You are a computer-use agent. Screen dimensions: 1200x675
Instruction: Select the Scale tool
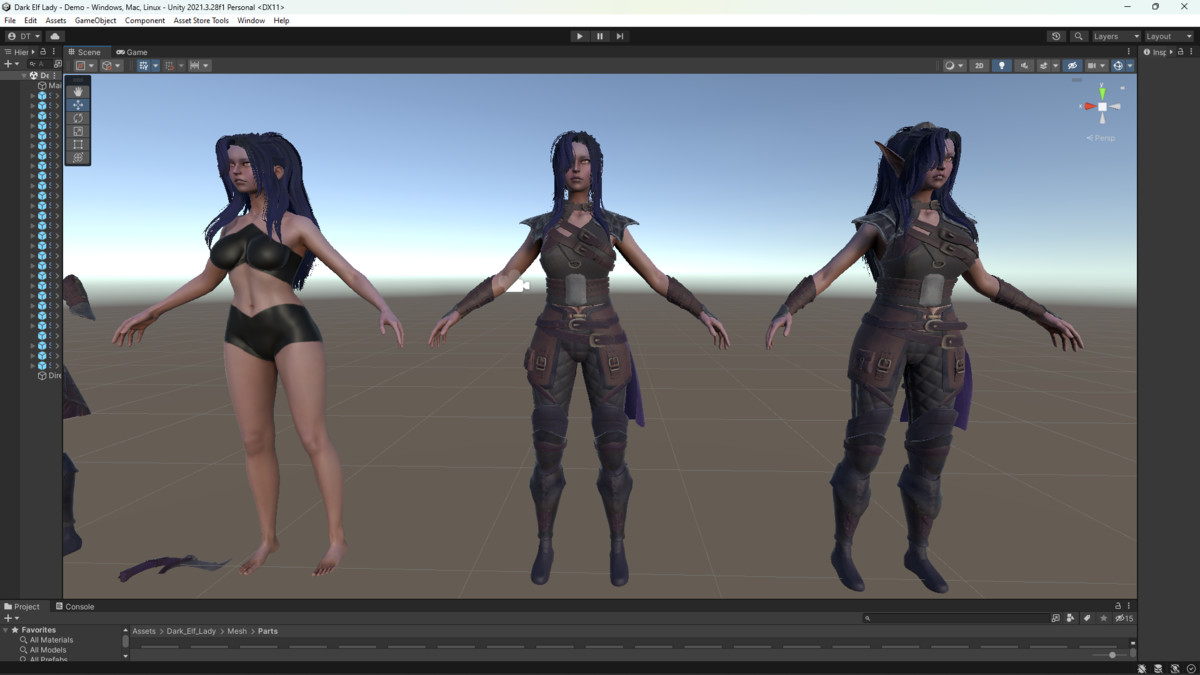[x=78, y=131]
